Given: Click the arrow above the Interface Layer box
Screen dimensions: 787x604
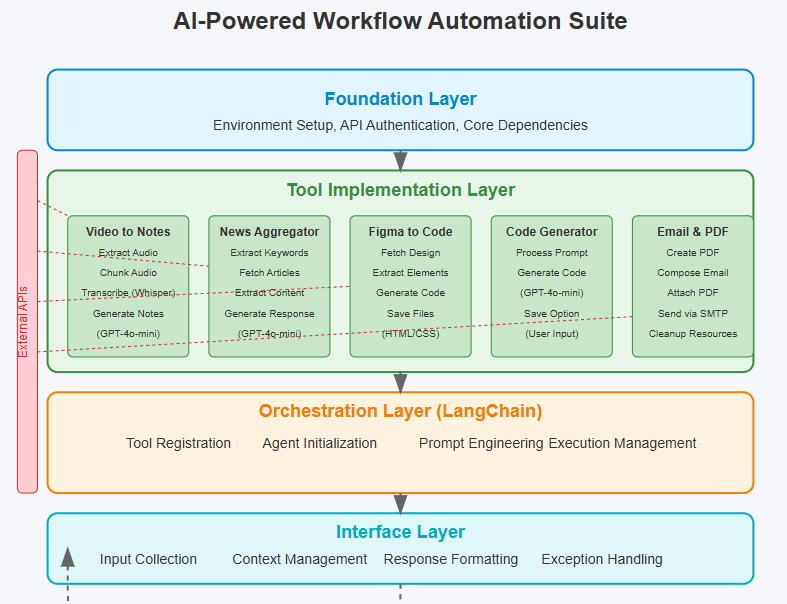Looking at the screenshot, I should 400,503.
